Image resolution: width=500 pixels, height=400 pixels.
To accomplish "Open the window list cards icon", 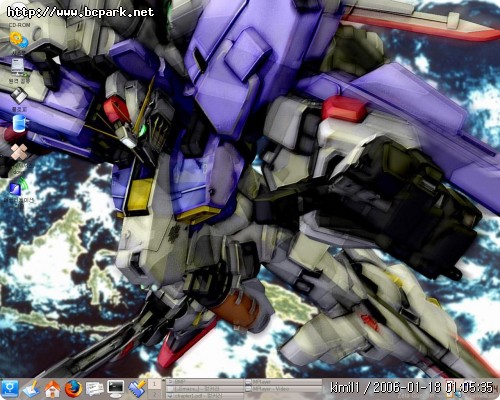I will 95,389.
